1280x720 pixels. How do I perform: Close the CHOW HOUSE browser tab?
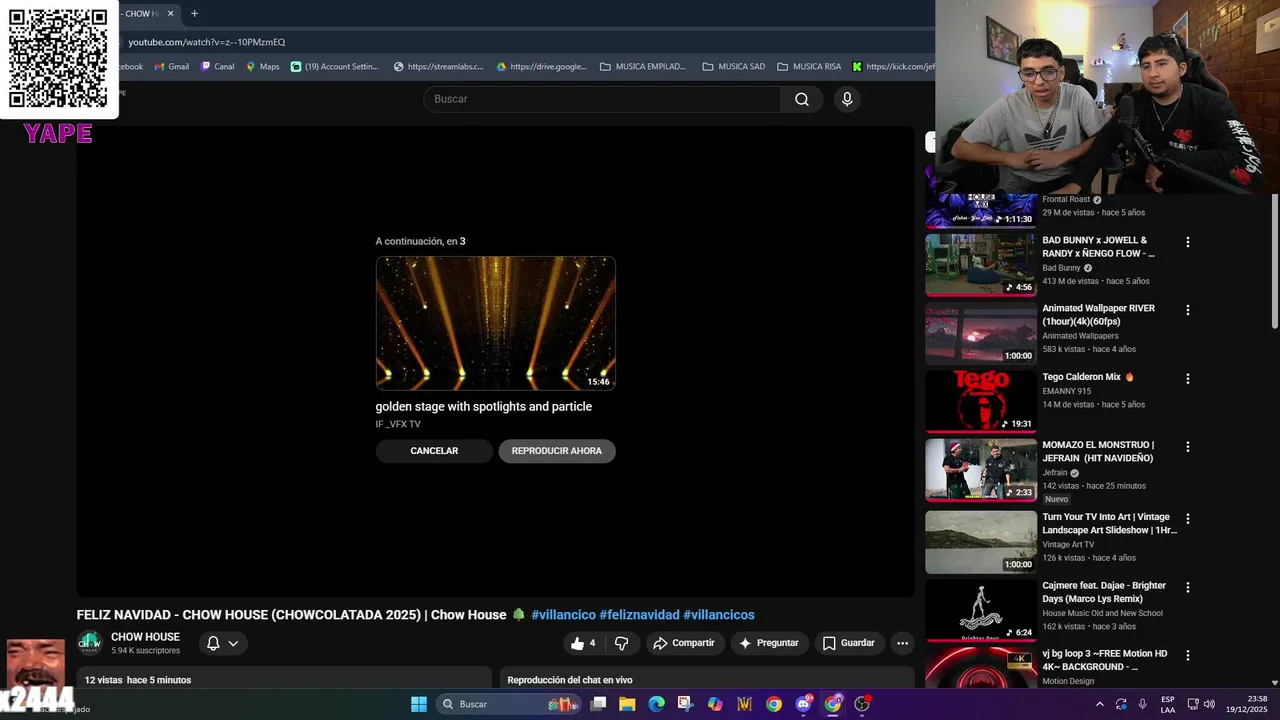tap(170, 13)
